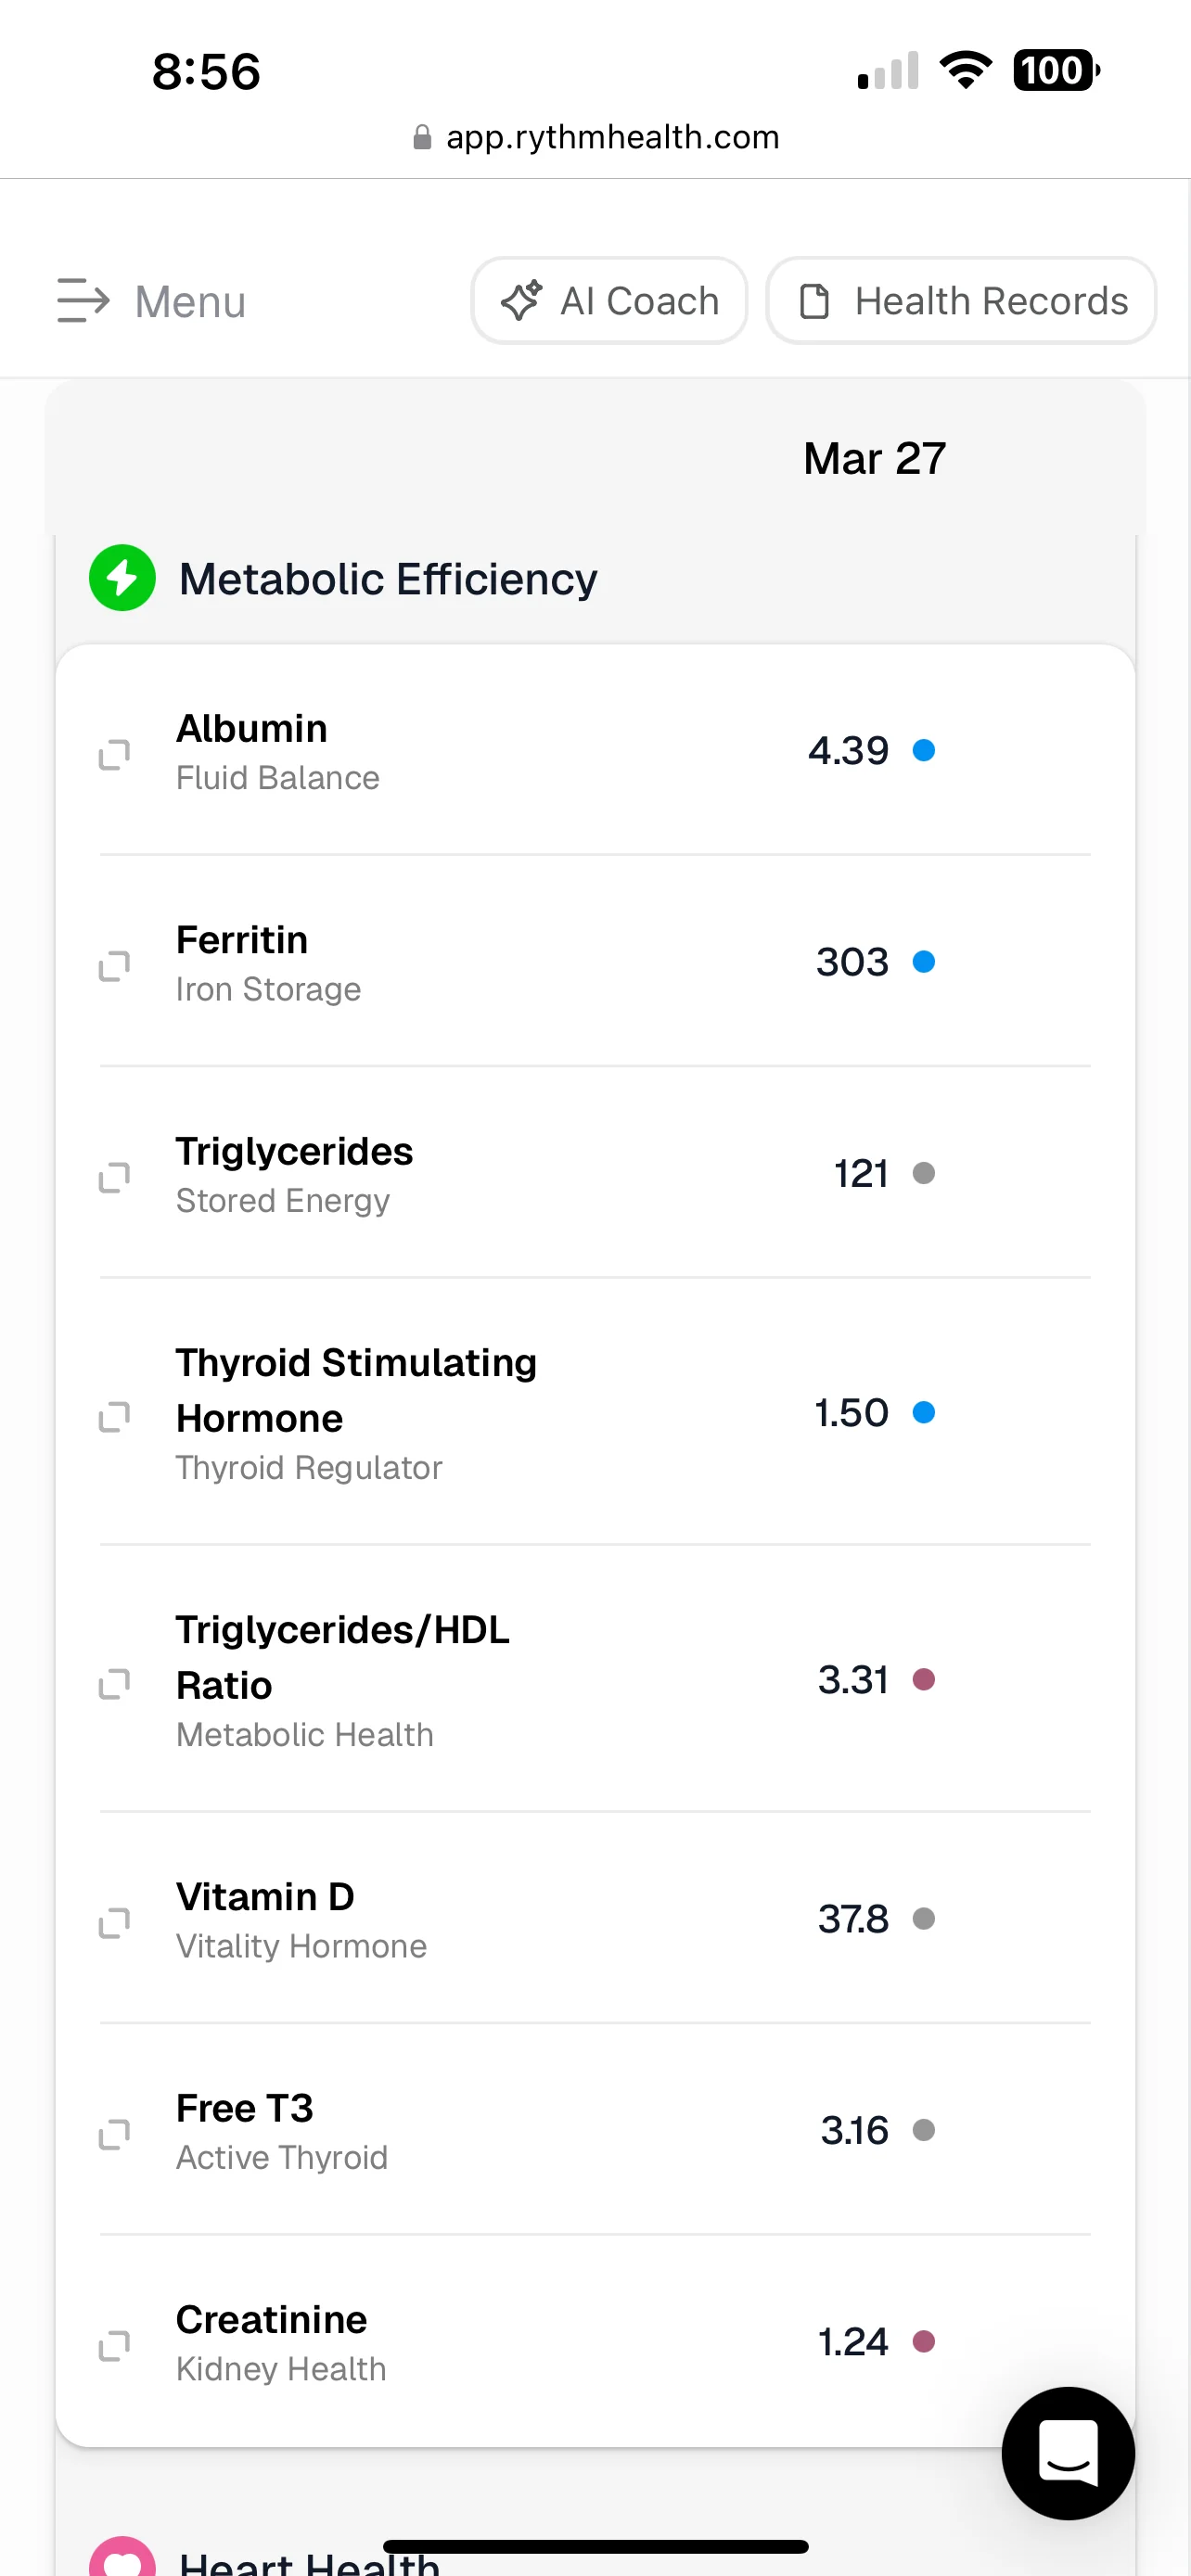Click the expand icon beside Ferritin
The image size is (1191, 2576).
pyautogui.click(x=114, y=965)
